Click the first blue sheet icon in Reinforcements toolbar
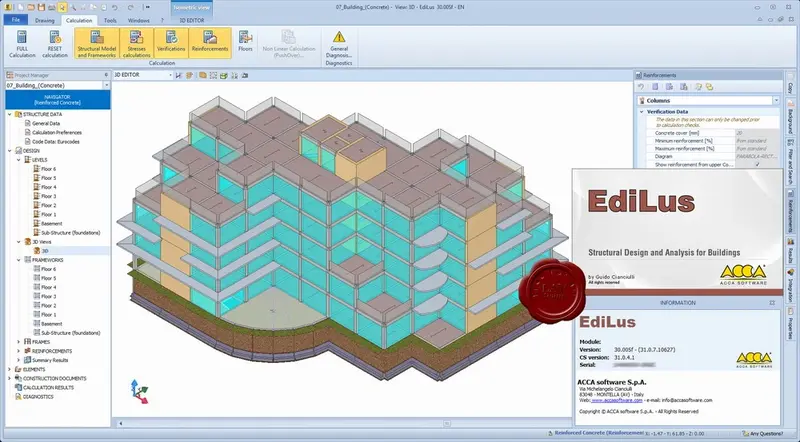The width and height of the screenshot is (800, 442). click(655, 87)
